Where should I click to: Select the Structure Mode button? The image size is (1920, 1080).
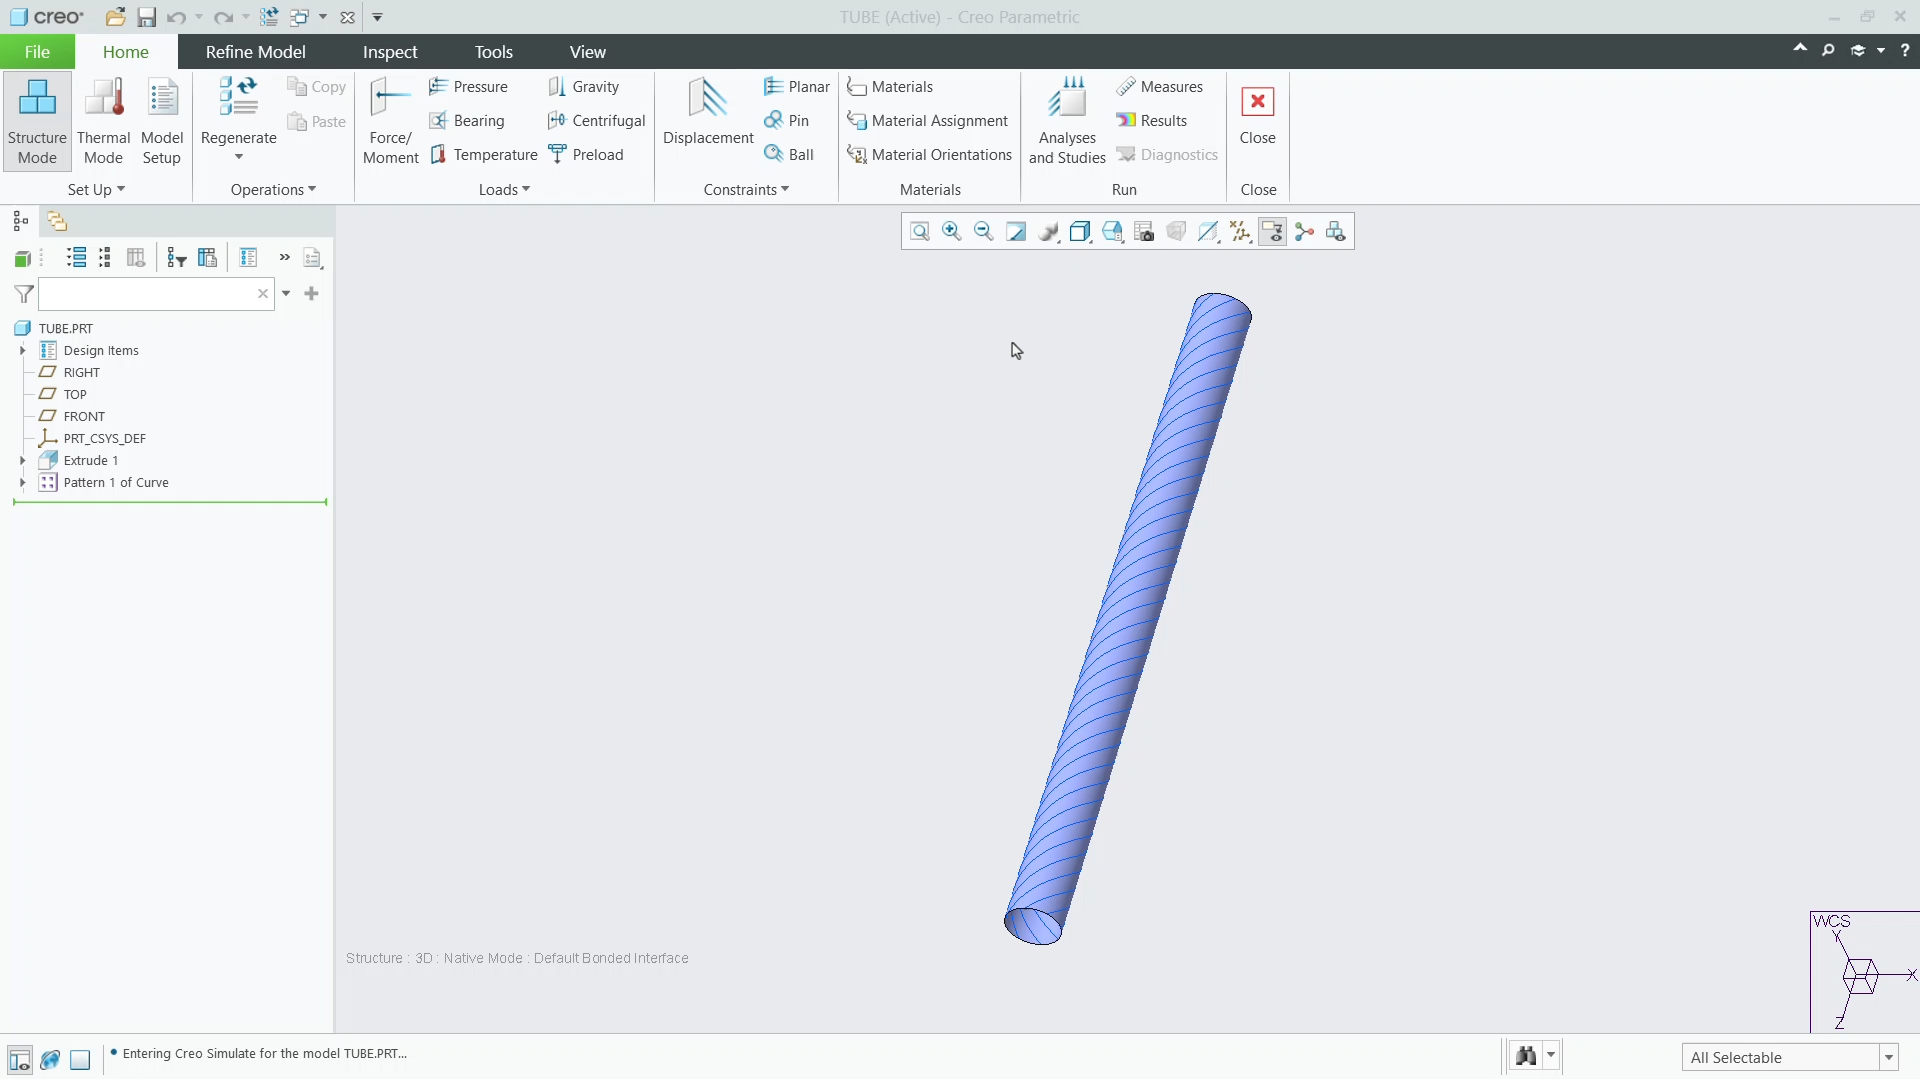[x=37, y=121]
